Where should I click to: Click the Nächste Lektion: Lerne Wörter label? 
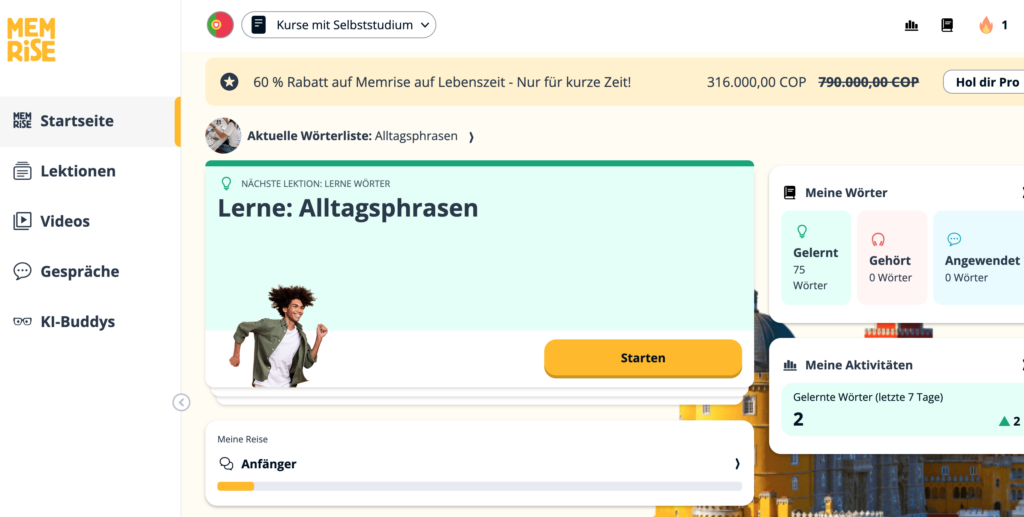[x=315, y=184]
